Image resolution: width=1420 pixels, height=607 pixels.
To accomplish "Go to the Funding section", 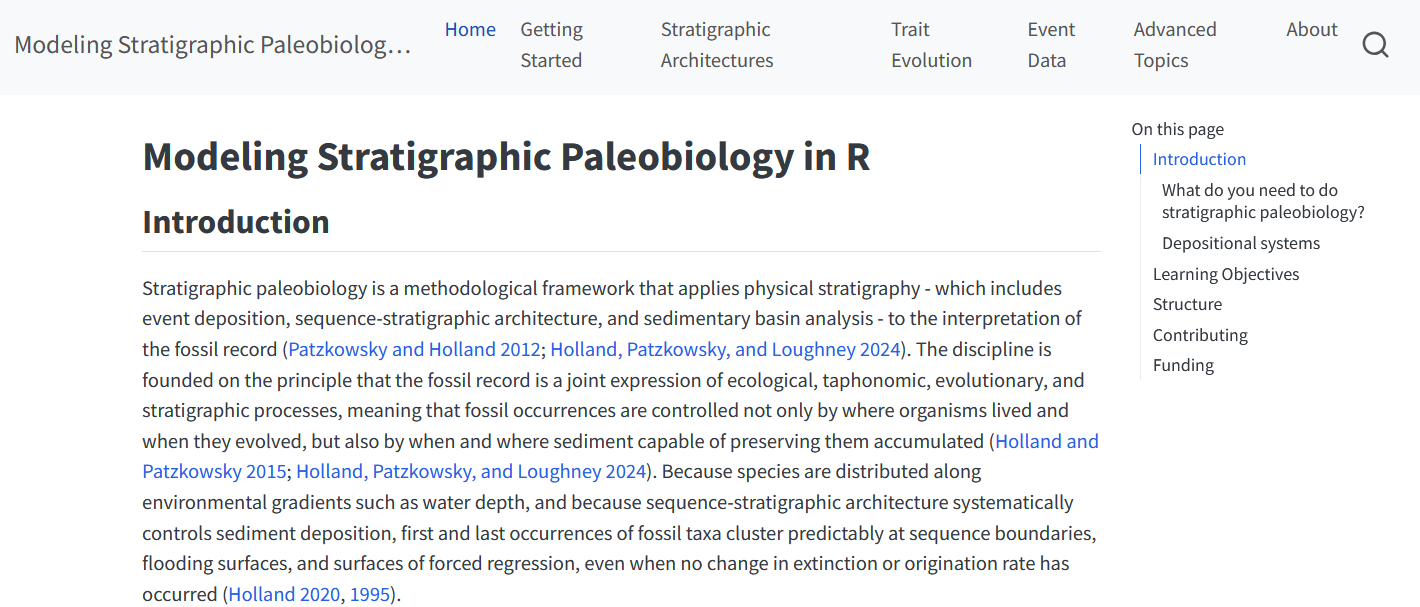I will [x=1183, y=365].
